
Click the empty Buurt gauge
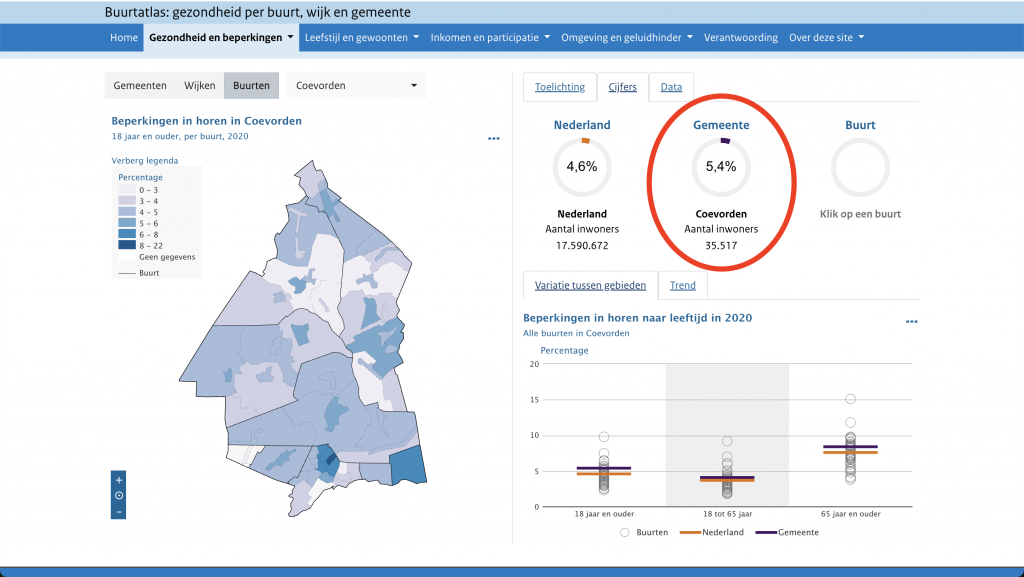click(860, 167)
